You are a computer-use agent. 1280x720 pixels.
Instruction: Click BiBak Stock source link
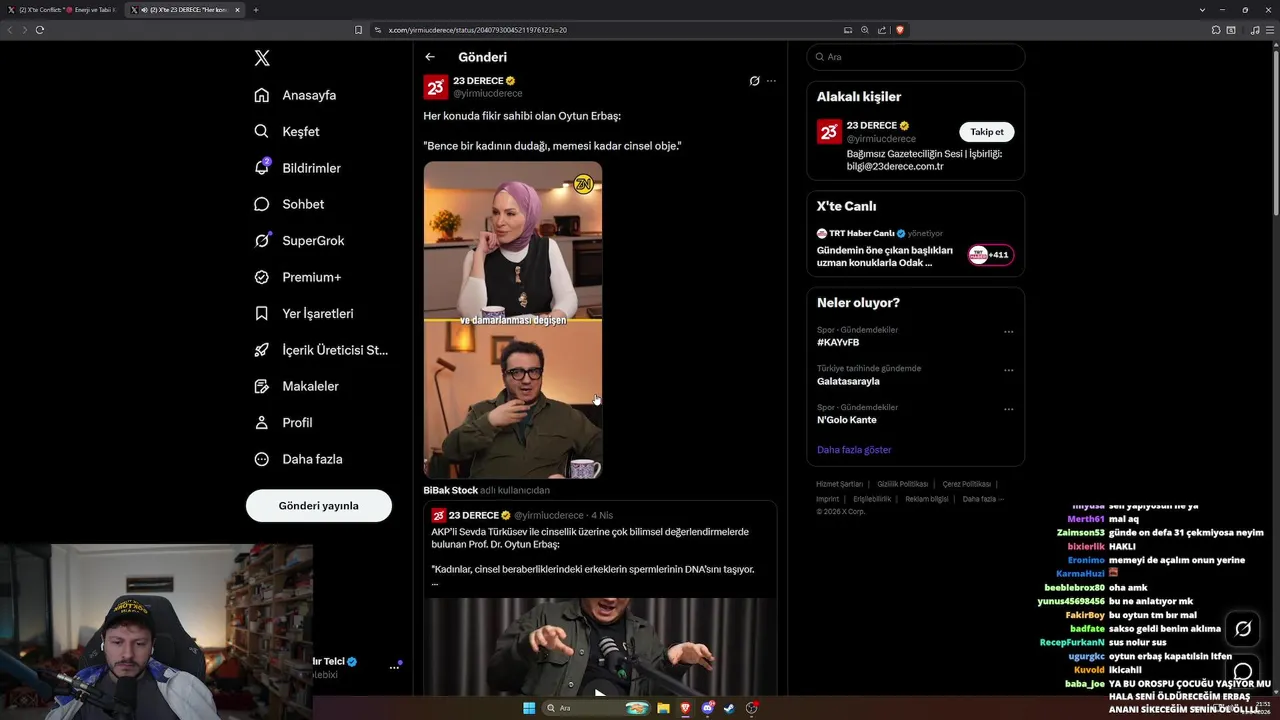(x=451, y=490)
